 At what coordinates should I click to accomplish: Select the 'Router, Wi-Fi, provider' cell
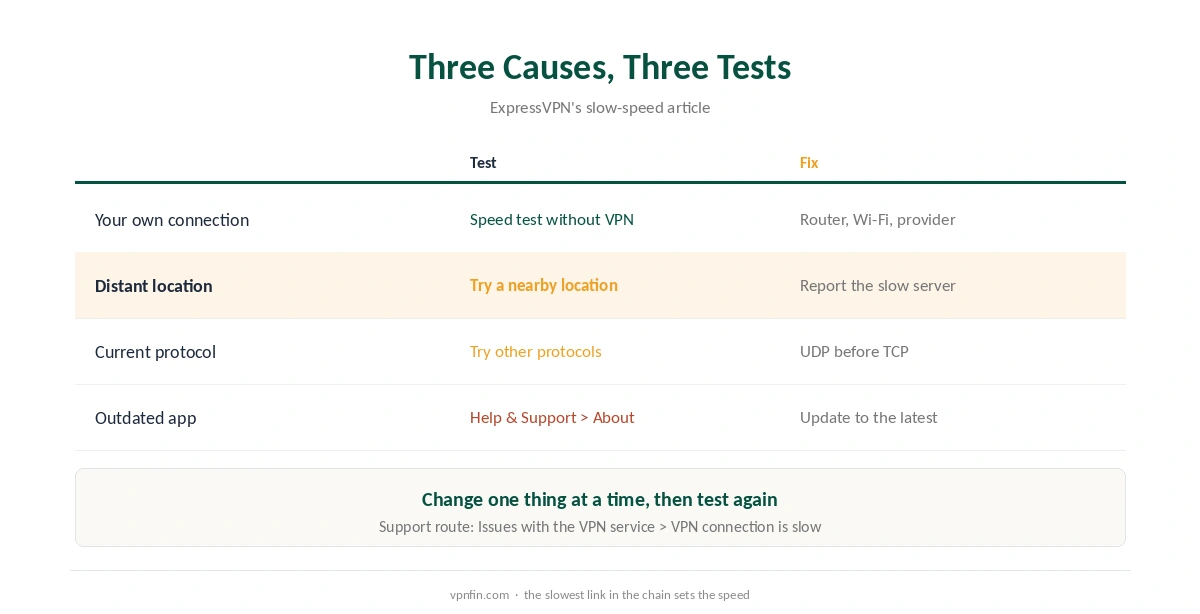tap(878, 220)
